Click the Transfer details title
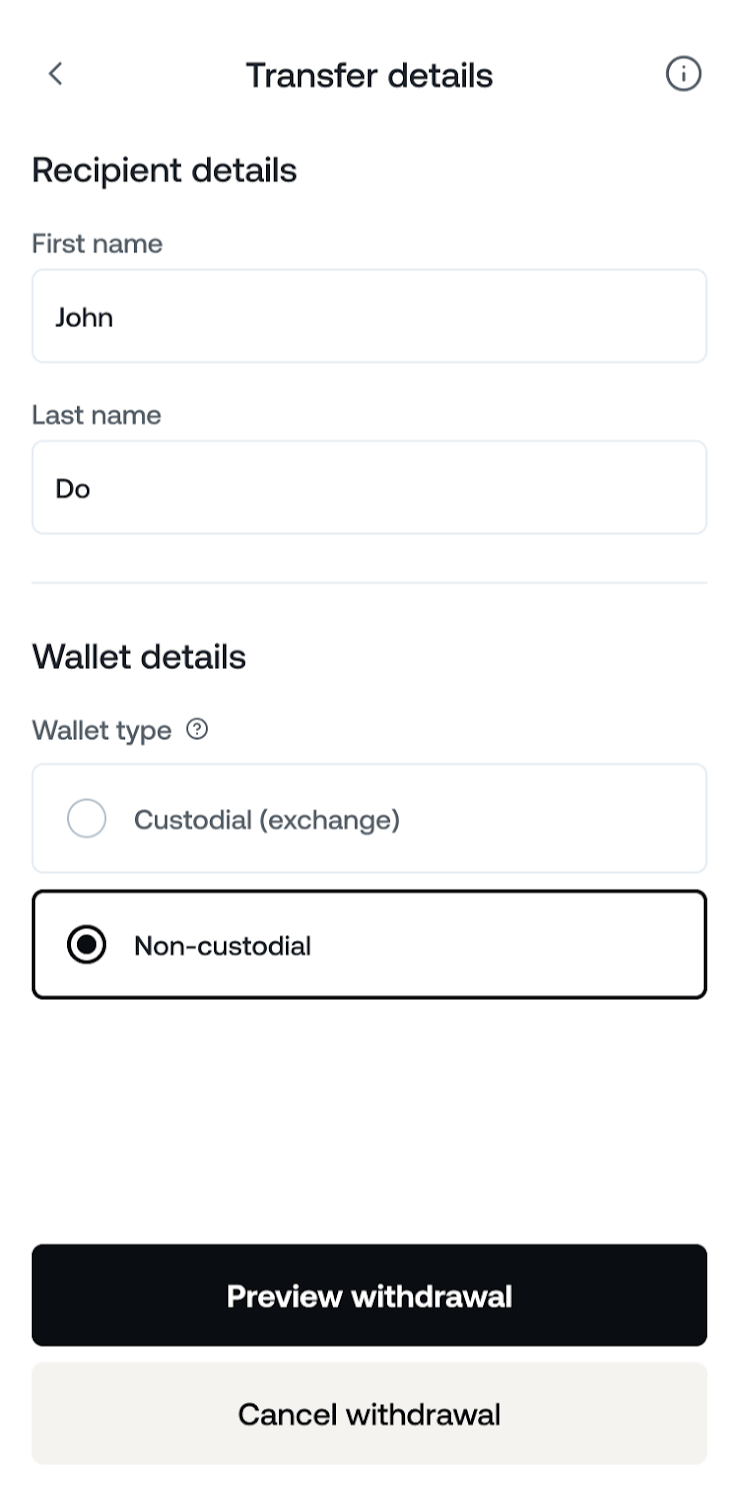 tap(369, 75)
